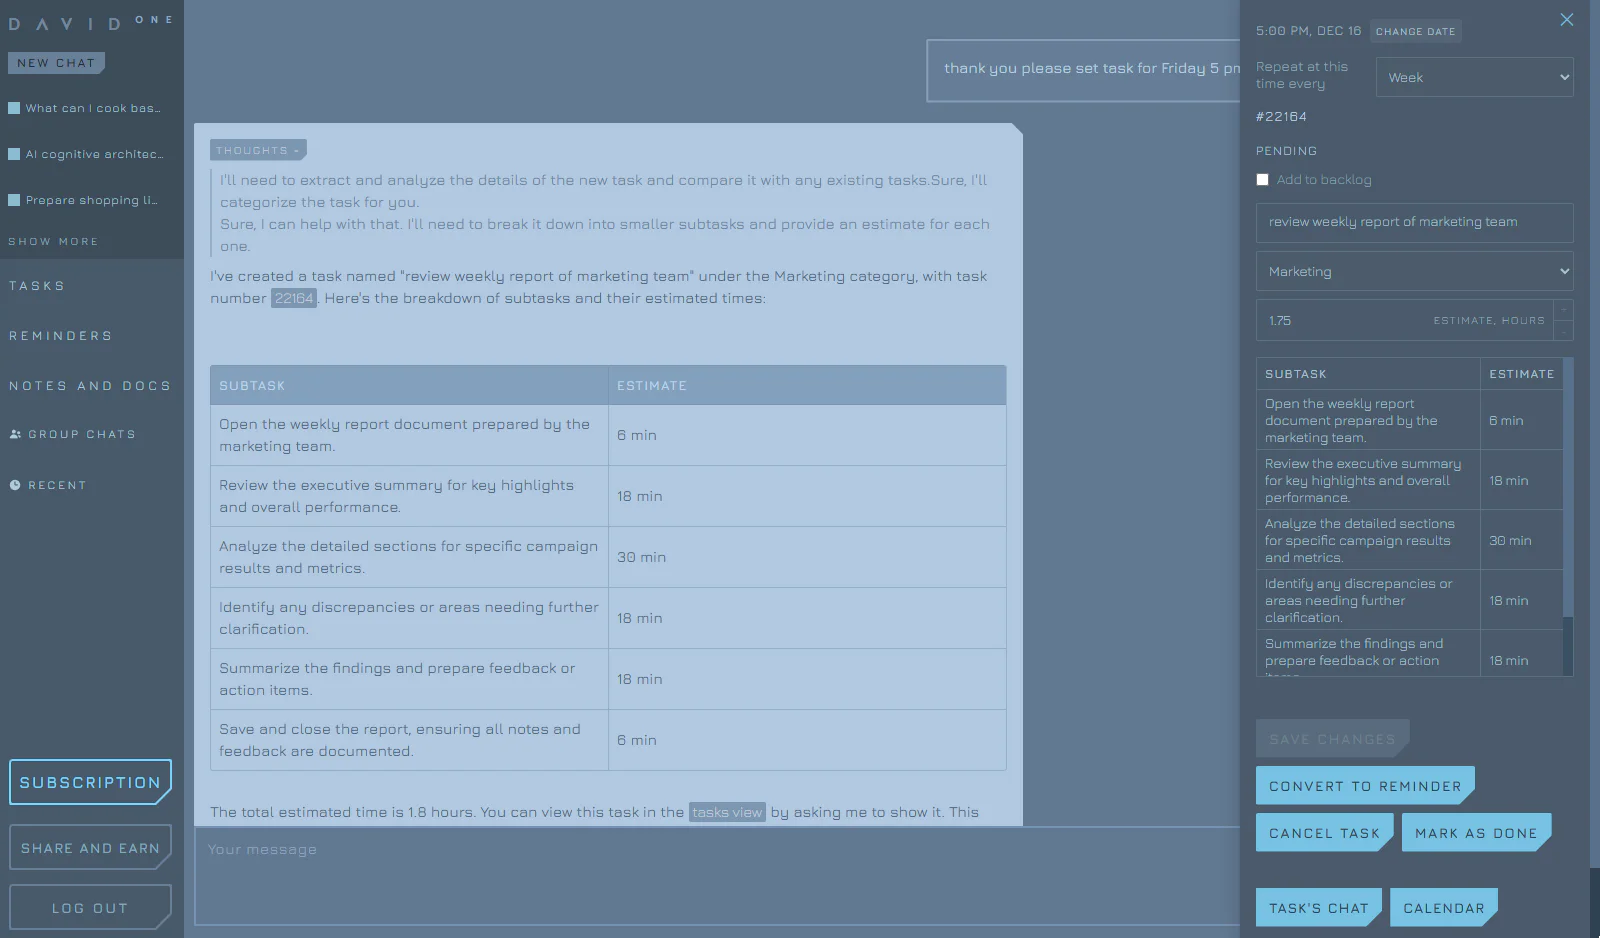Viewport: 1600px width, 938px height.
Task: Click CONVERT TO REMINDER
Action: (x=1364, y=785)
